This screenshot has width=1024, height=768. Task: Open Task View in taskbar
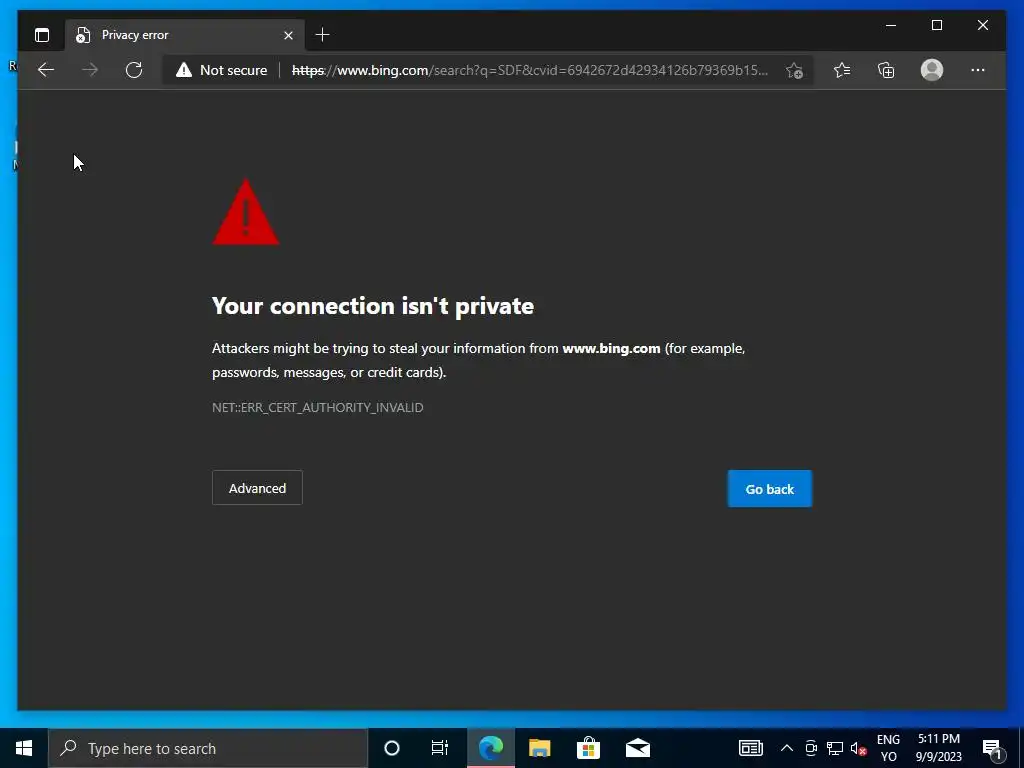(x=440, y=748)
